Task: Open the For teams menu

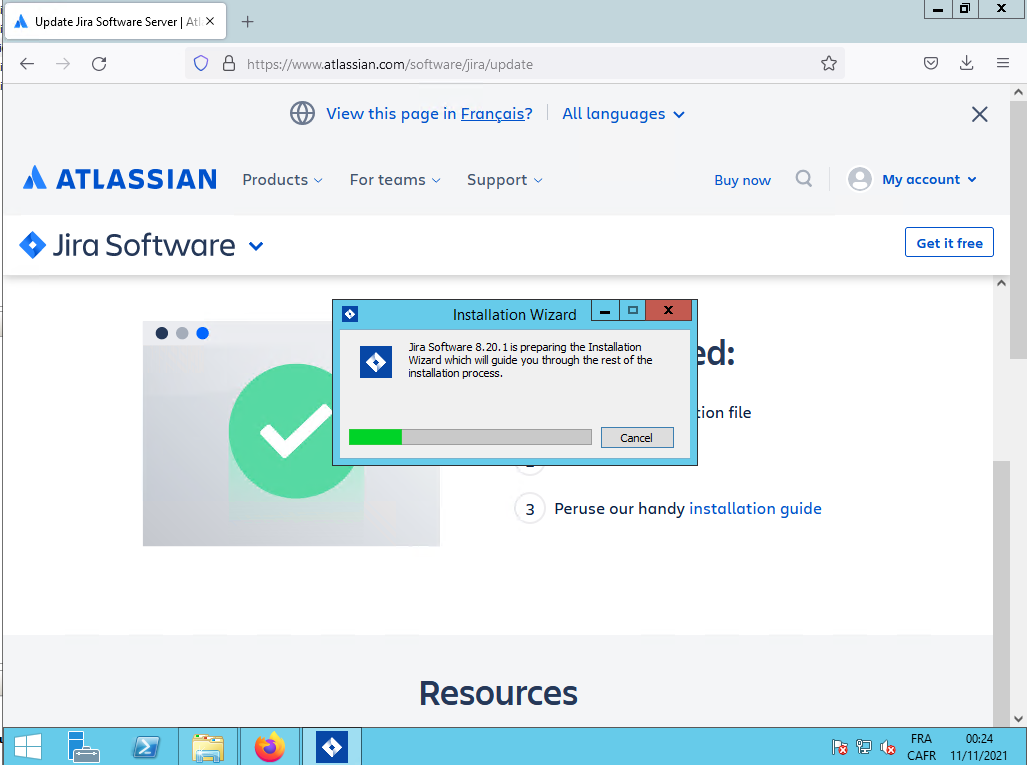Action: point(395,179)
